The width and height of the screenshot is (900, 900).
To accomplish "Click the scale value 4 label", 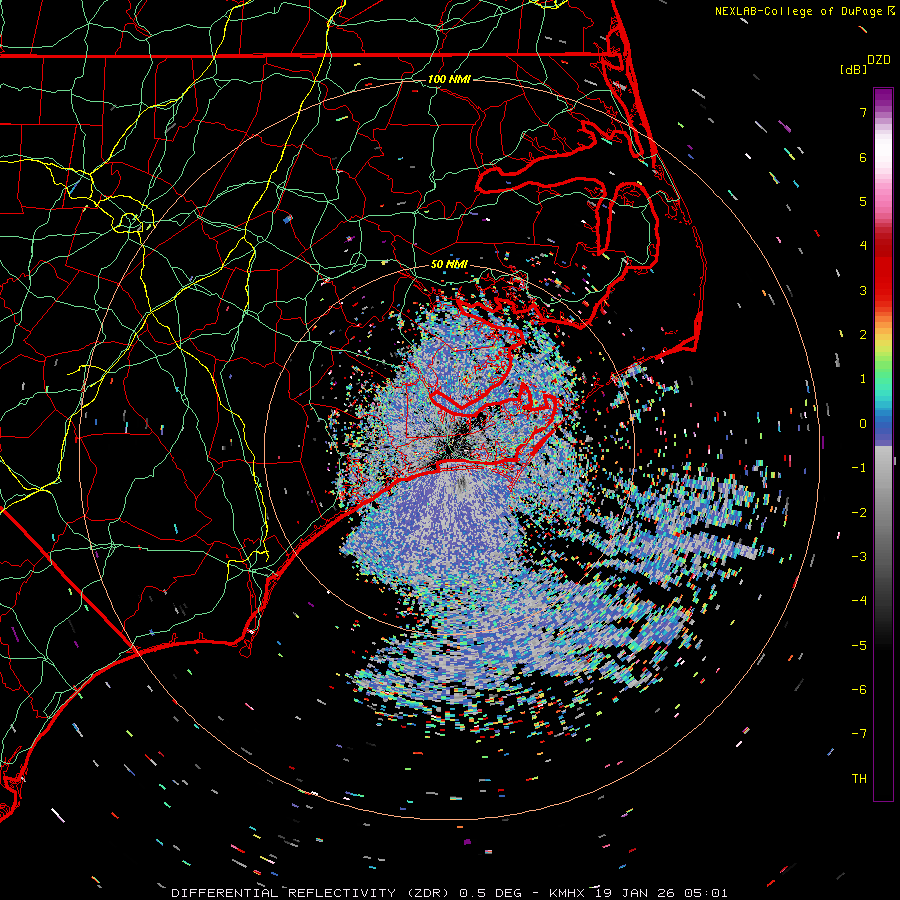I will 863,246.
